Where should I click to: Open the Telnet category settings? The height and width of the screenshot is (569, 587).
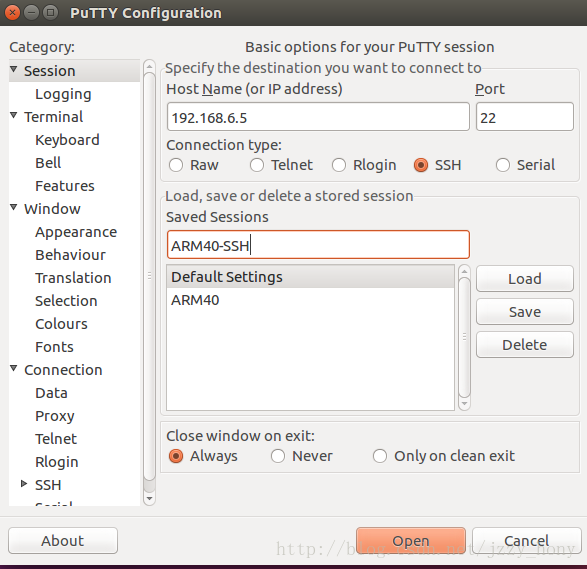click(56, 439)
